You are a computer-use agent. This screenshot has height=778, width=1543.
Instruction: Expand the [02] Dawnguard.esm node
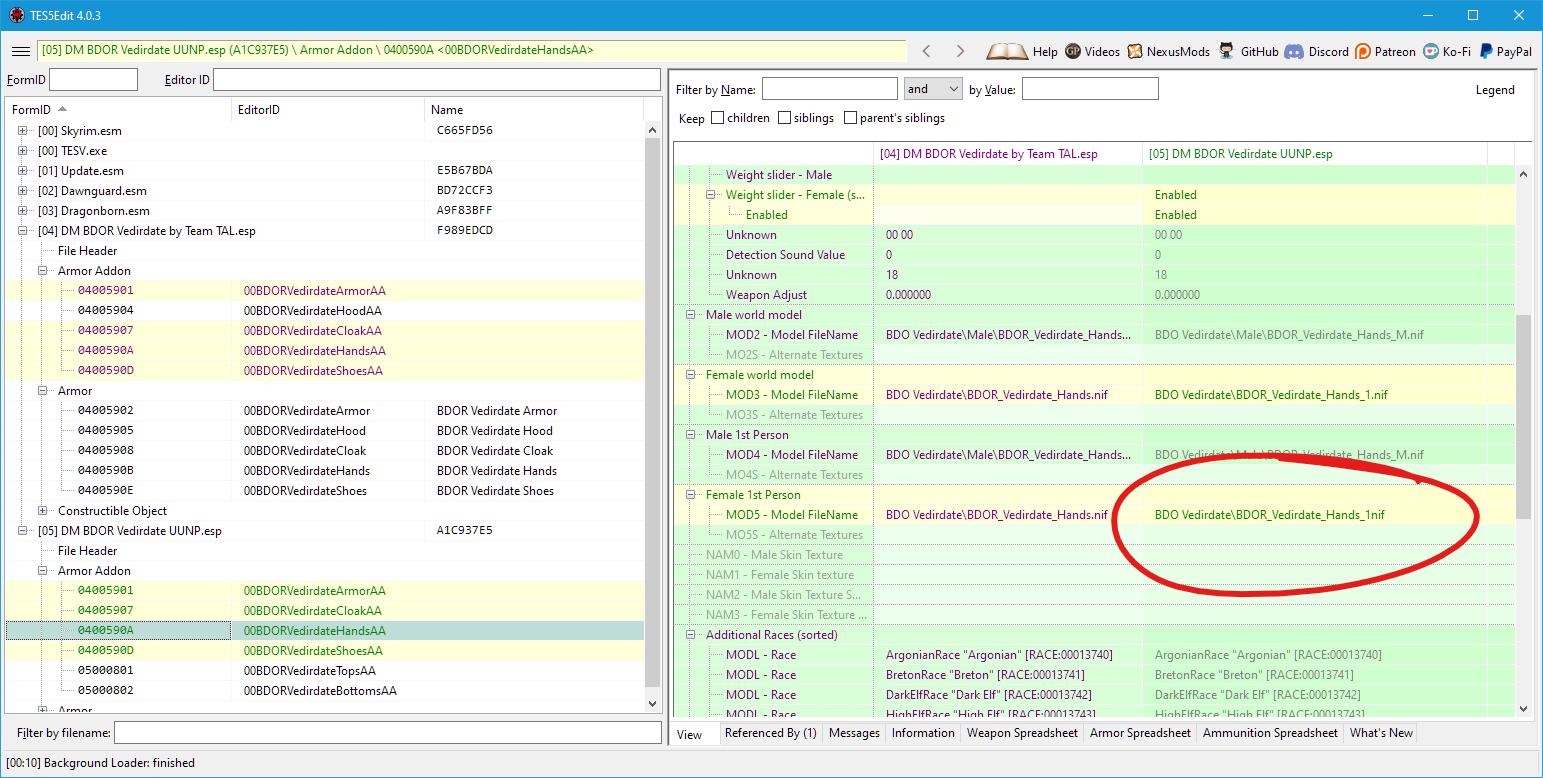coord(23,191)
